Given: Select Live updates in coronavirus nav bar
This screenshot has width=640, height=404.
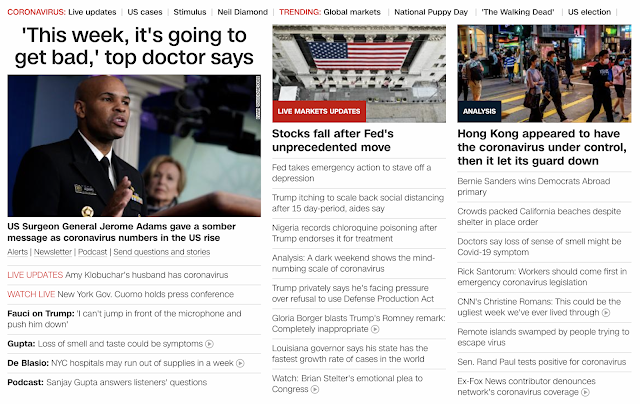Looking at the screenshot, I should coord(92,12).
